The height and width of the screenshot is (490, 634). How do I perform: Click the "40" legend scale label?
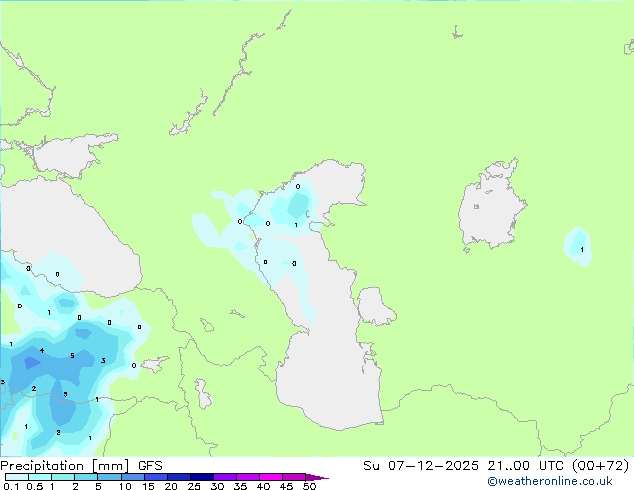(x=263, y=486)
